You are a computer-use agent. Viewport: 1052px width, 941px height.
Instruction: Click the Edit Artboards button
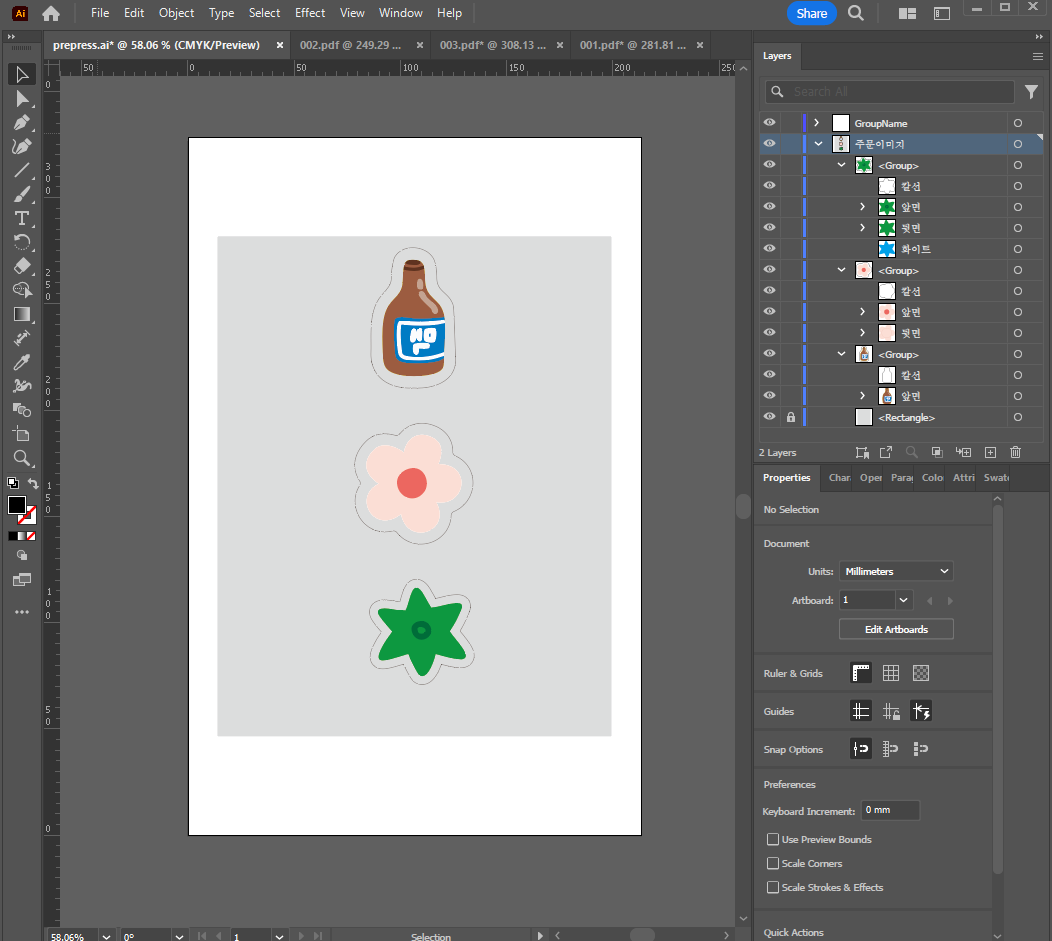pos(896,629)
